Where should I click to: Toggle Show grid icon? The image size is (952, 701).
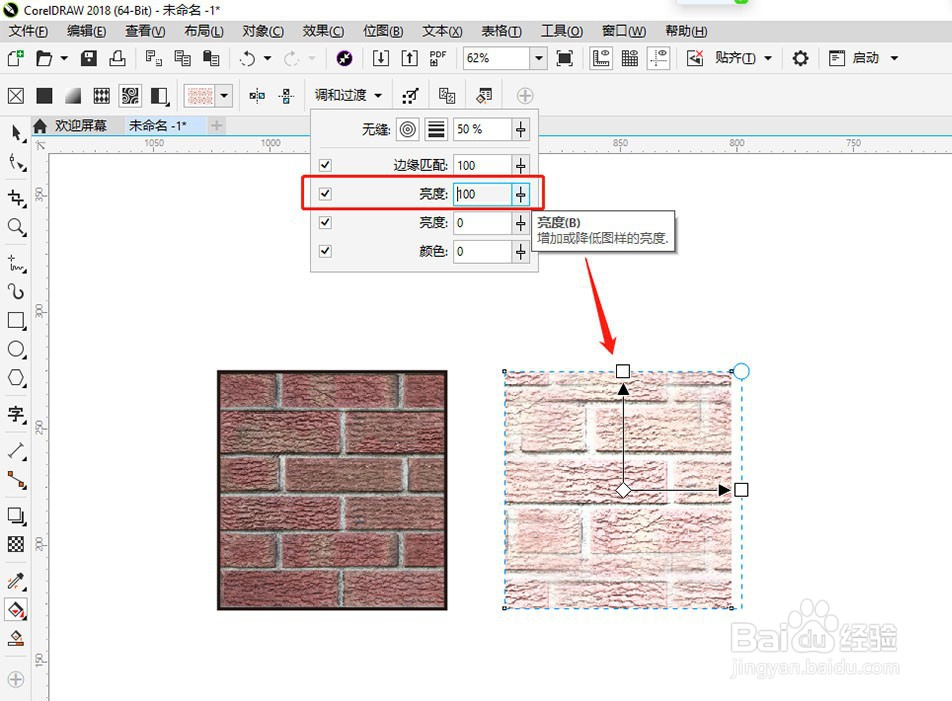click(x=630, y=58)
